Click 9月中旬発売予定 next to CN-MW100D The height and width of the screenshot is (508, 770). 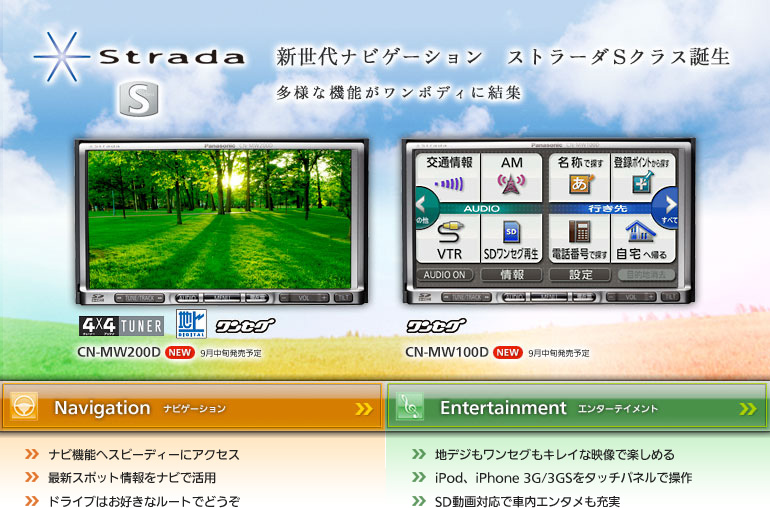[559, 353]
